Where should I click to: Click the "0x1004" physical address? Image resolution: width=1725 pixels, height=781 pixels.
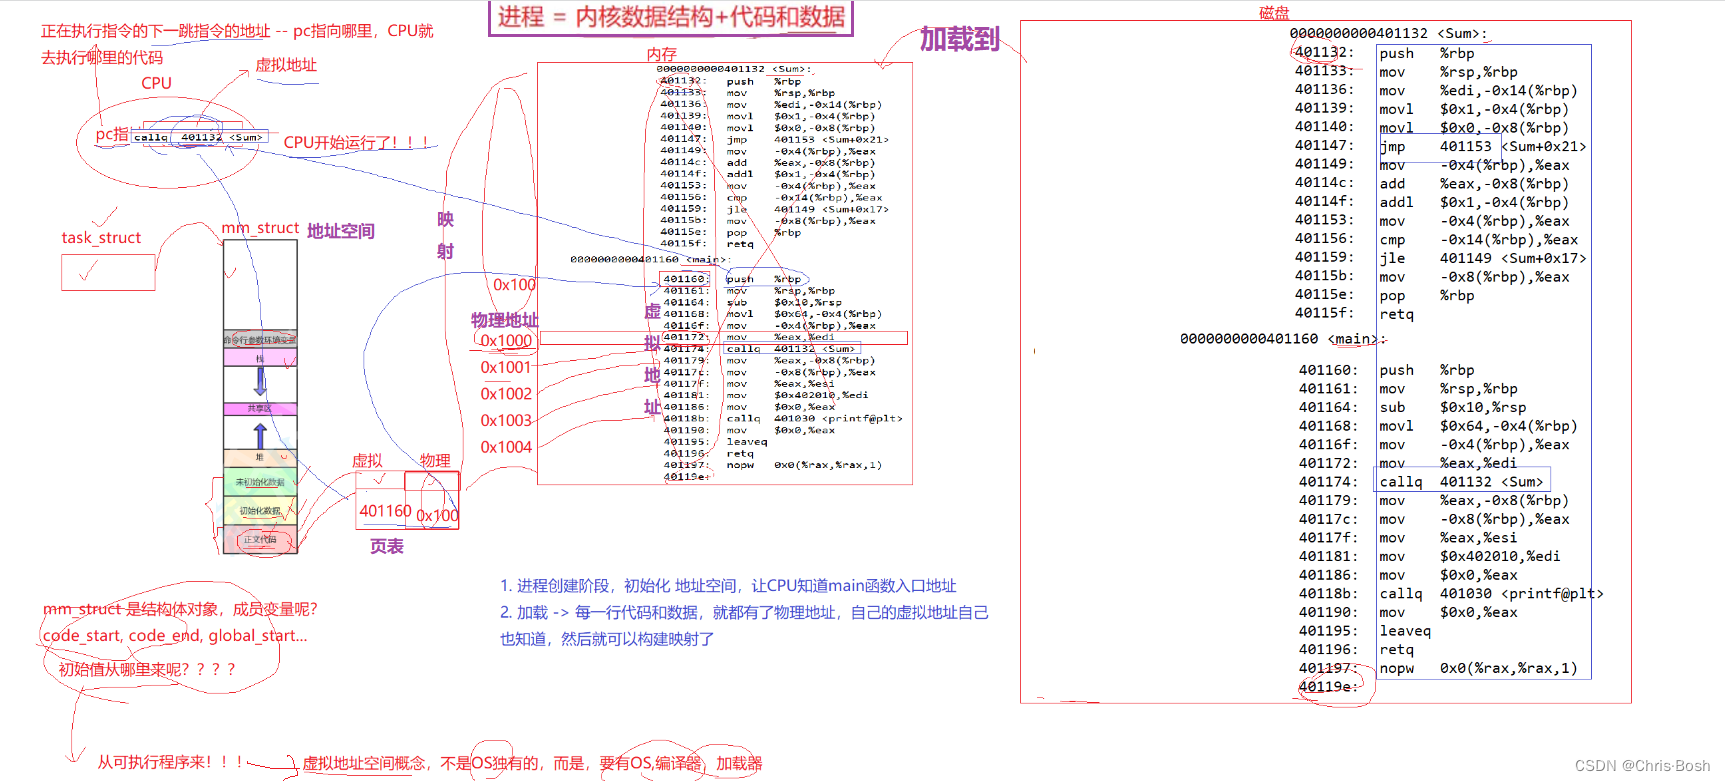click(x=506, y=447)
